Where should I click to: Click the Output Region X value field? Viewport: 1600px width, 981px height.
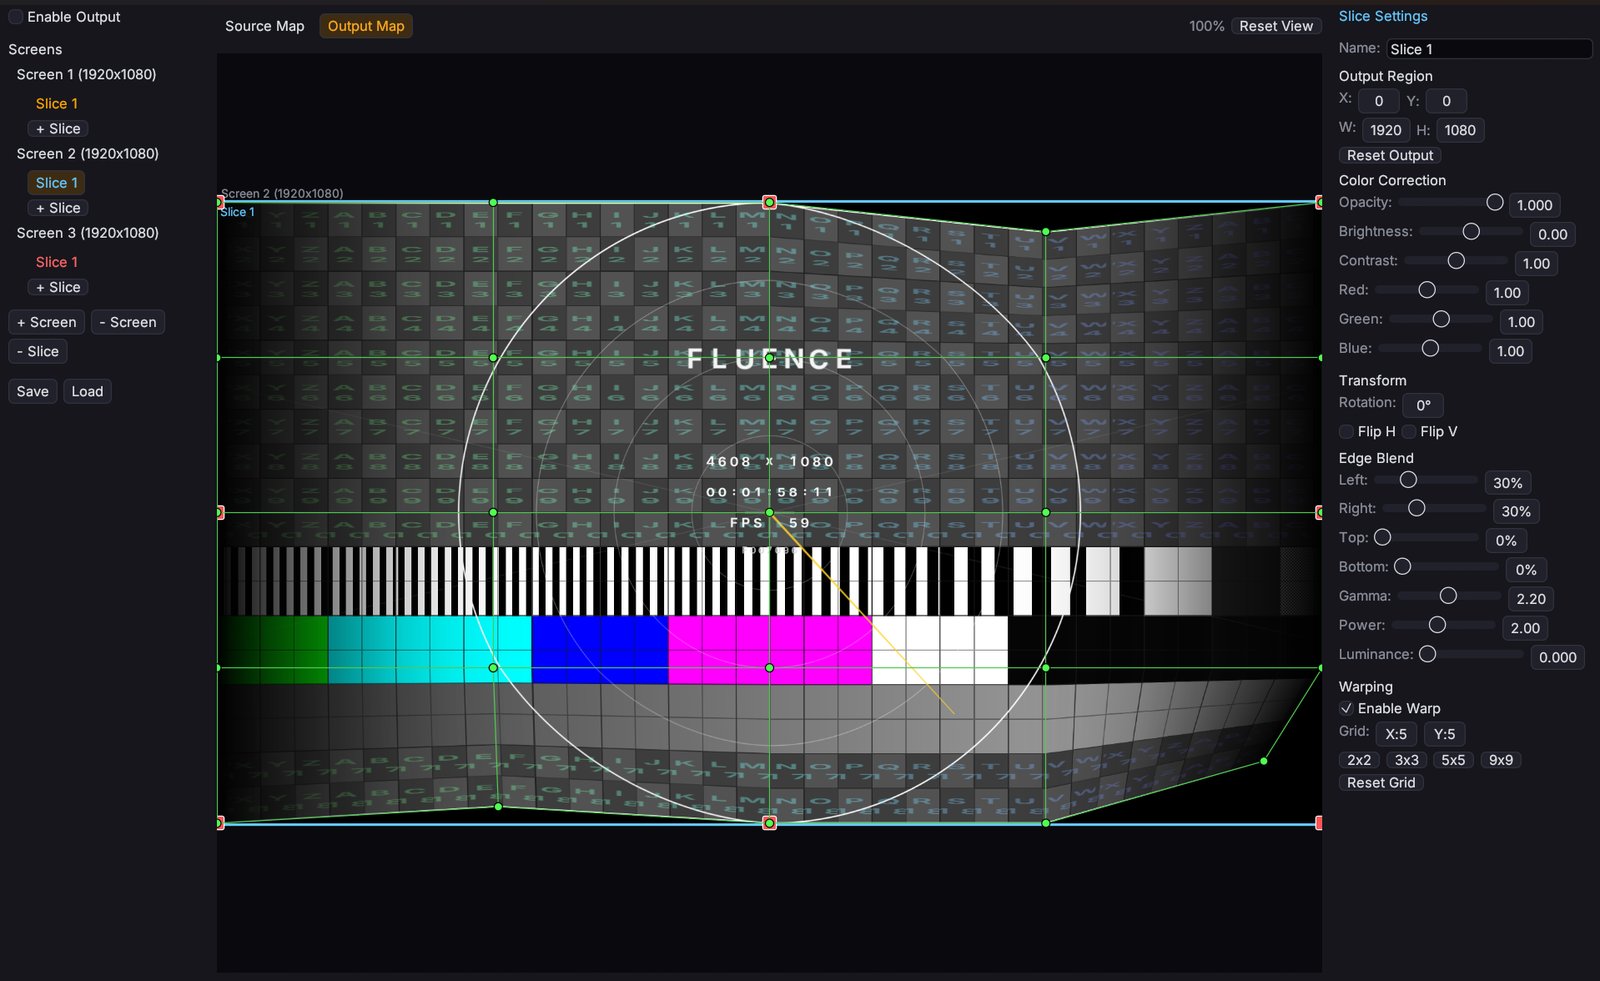pos(1378,101)
